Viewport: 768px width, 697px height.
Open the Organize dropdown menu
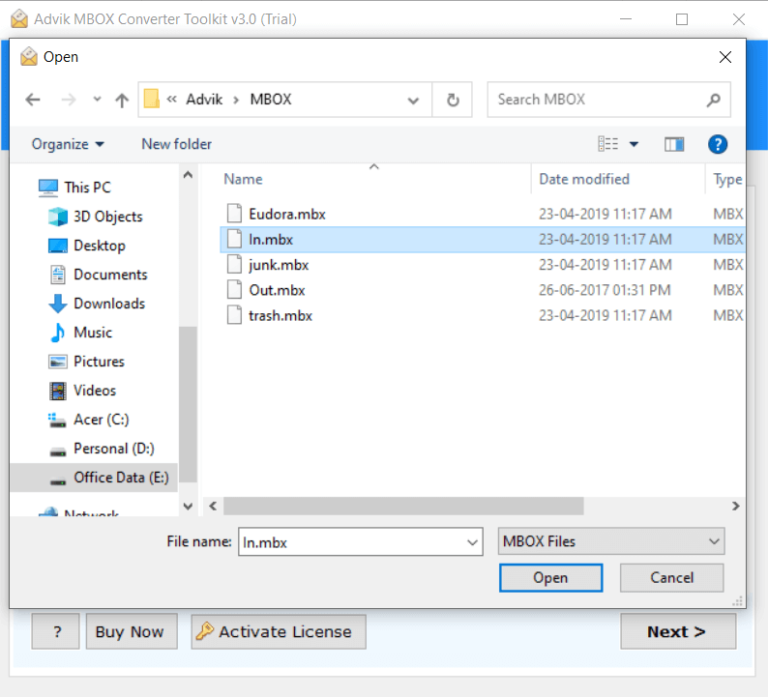click(x=67, y=144)
